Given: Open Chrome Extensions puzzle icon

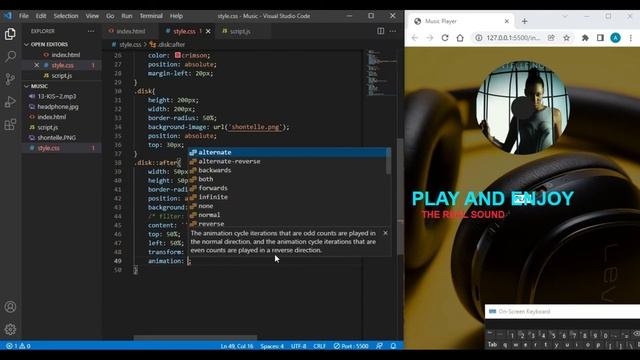Looking at the screenshot, I should point(585,38).
